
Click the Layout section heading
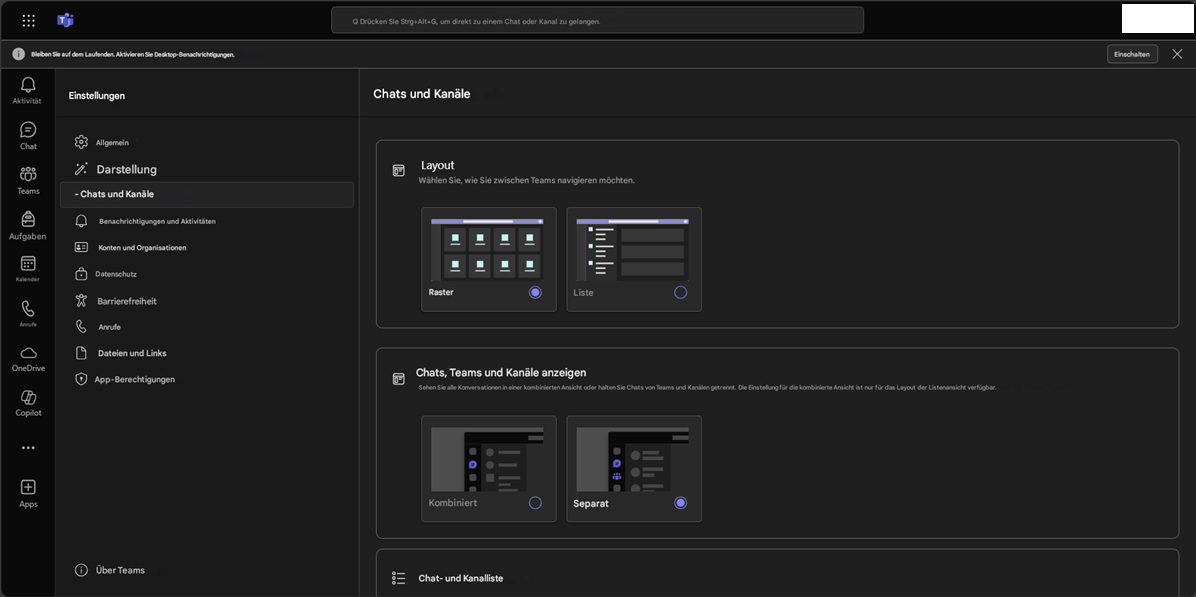click(438, 165)
